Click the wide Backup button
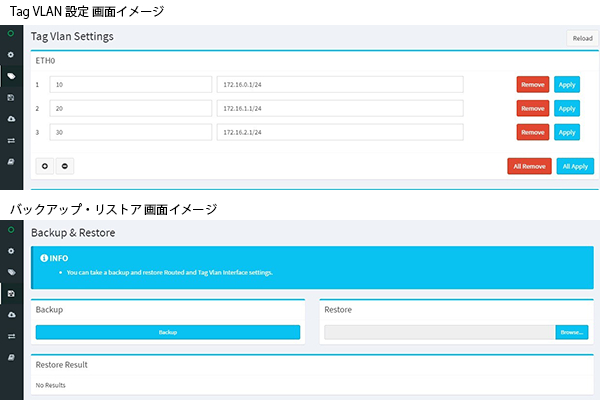Image resolution: width=600 pixels, height=400 pixels. tap(168, 332)
